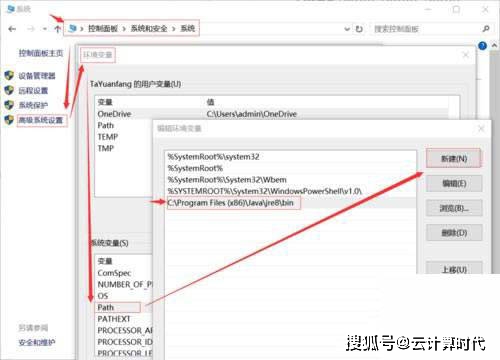Select ComSpec system variable
The image size is (500, 360).
coord(114,273)
